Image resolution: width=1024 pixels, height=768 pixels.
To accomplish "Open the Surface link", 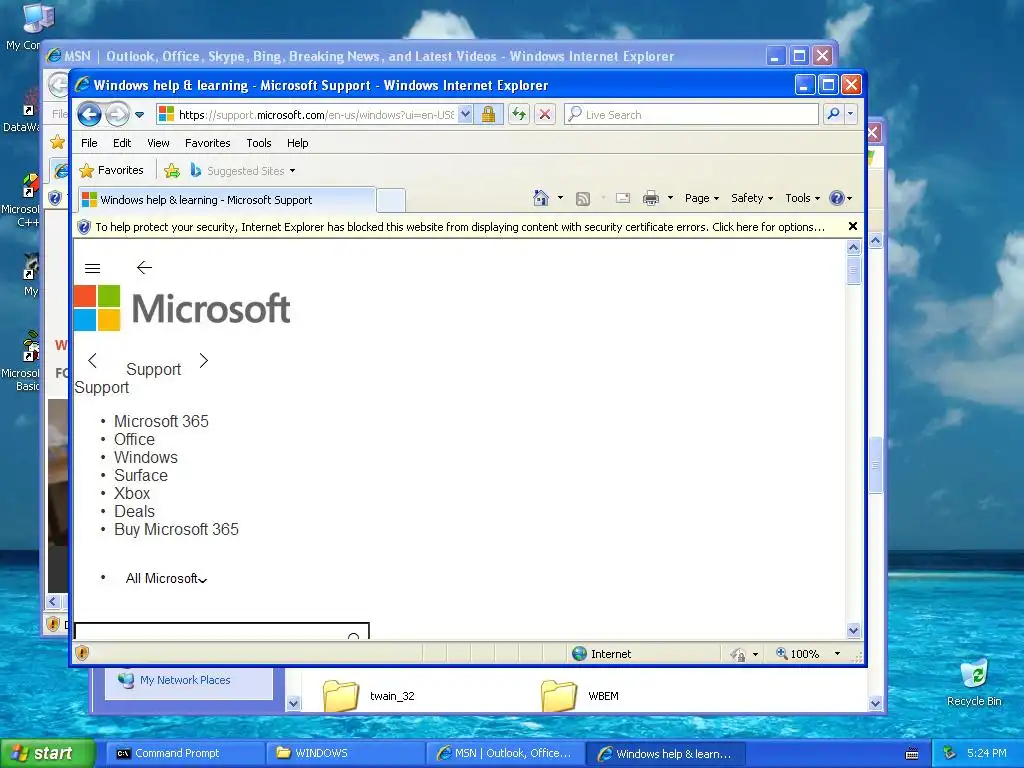I will point(141,475).
